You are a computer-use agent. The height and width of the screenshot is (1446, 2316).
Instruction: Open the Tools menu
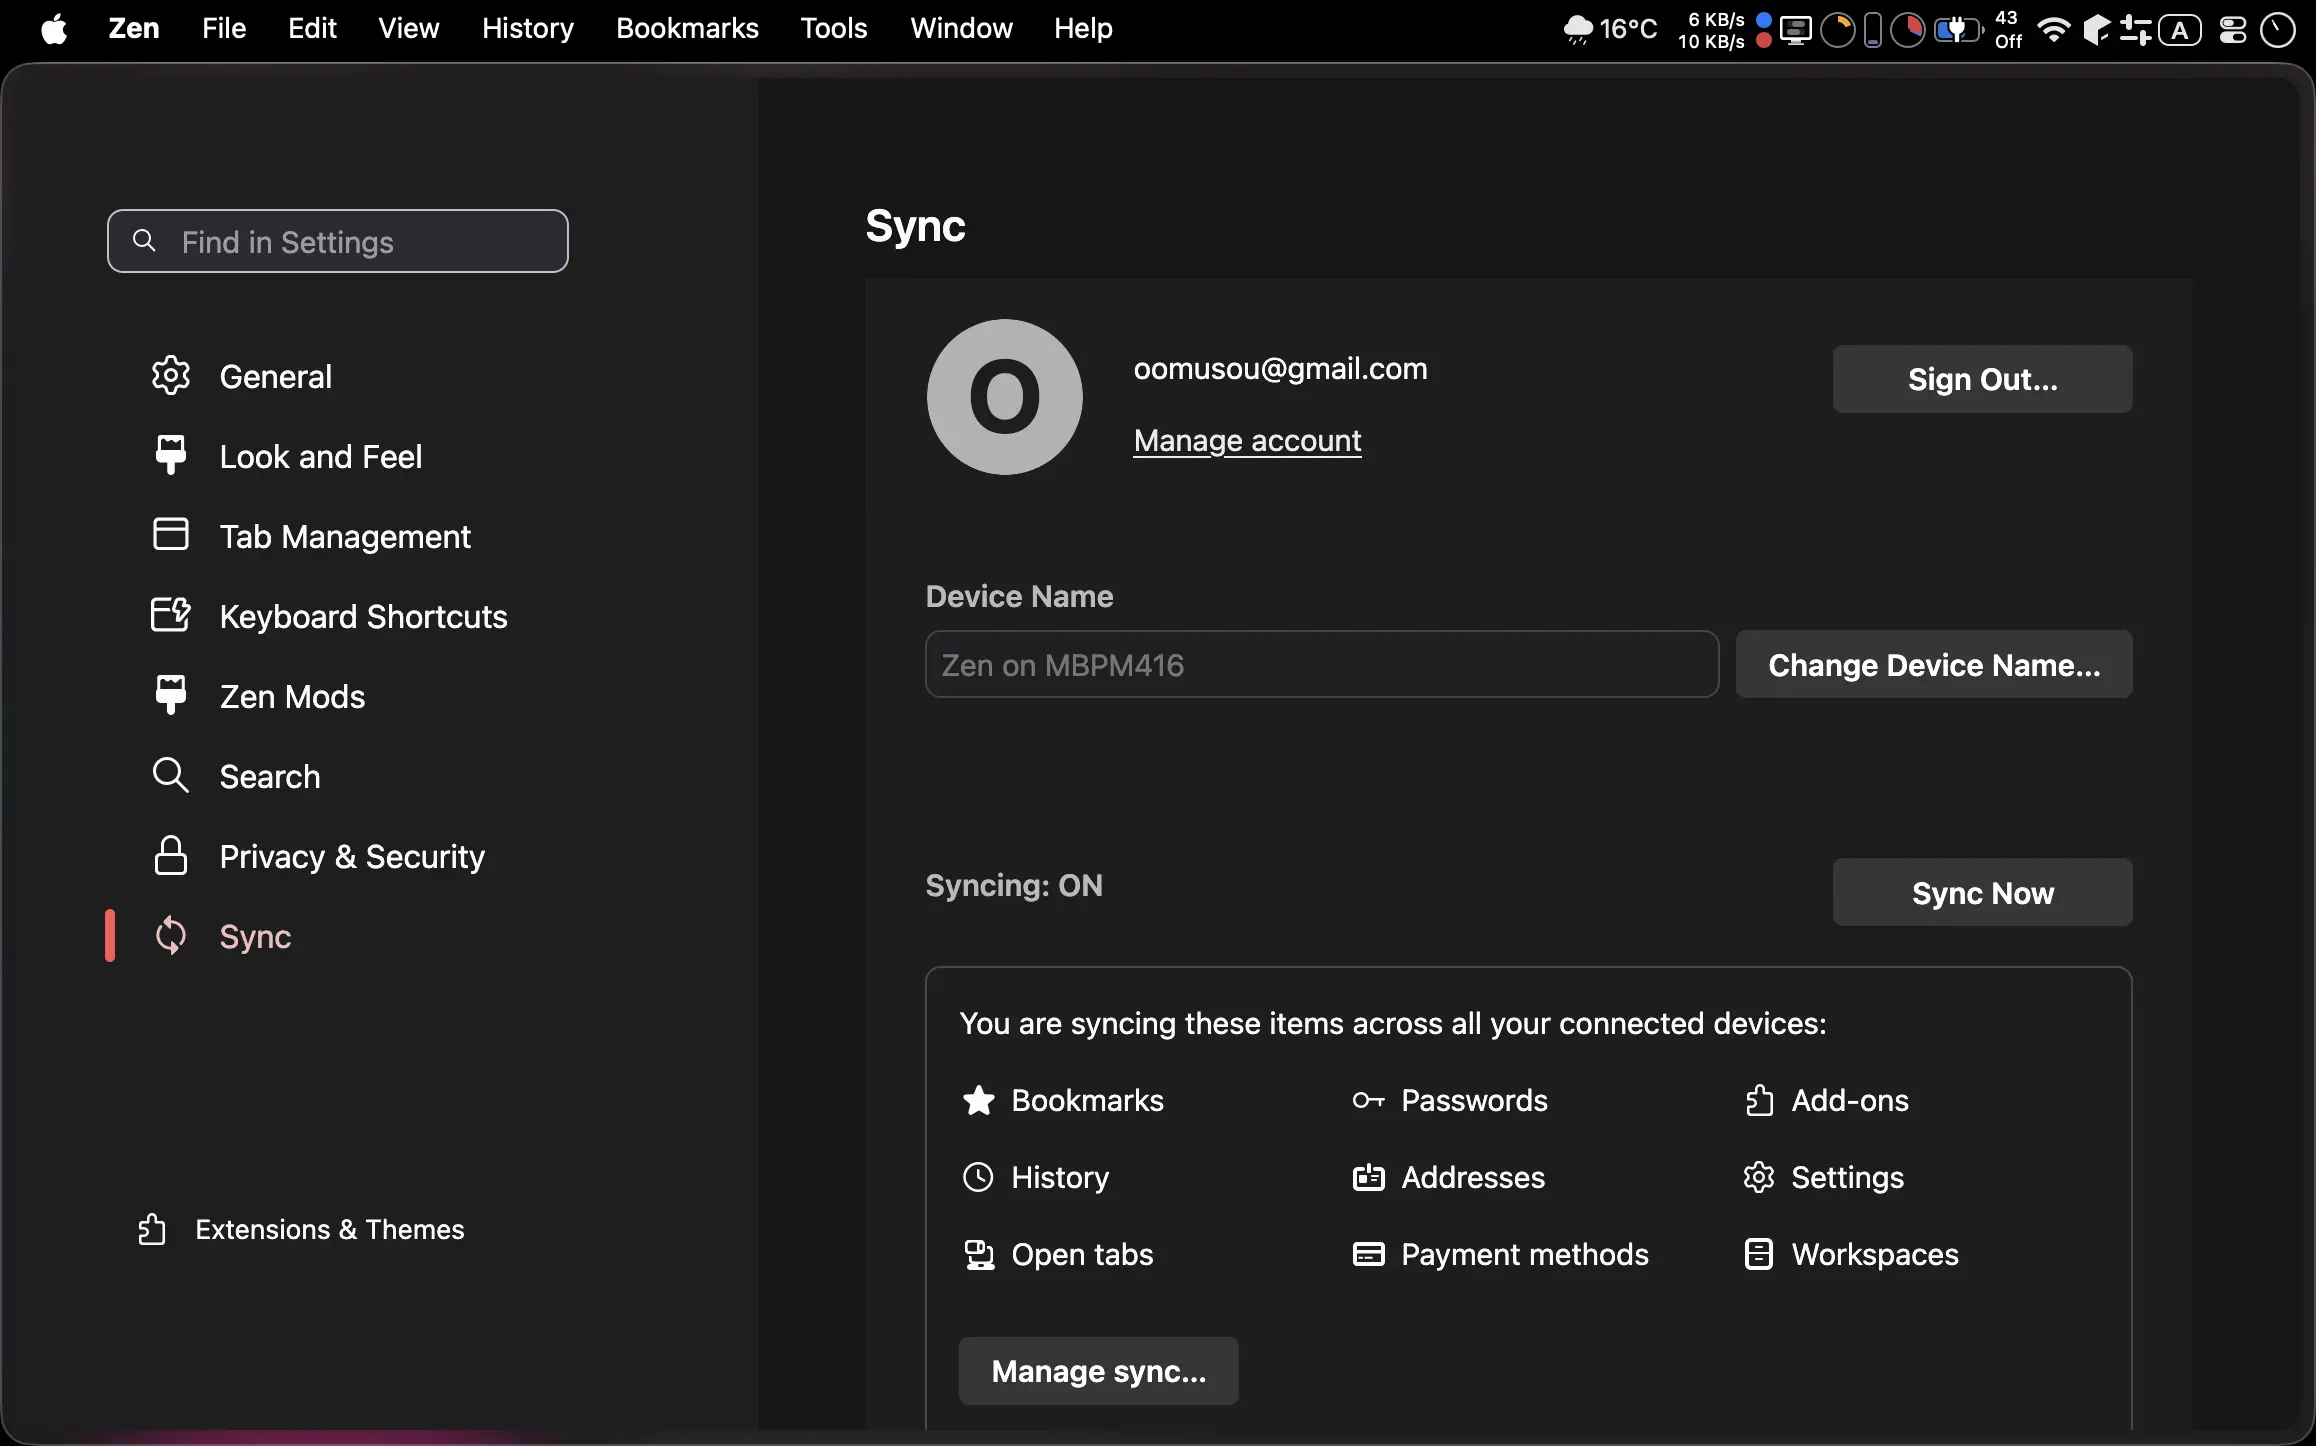(x=833, y=28)
